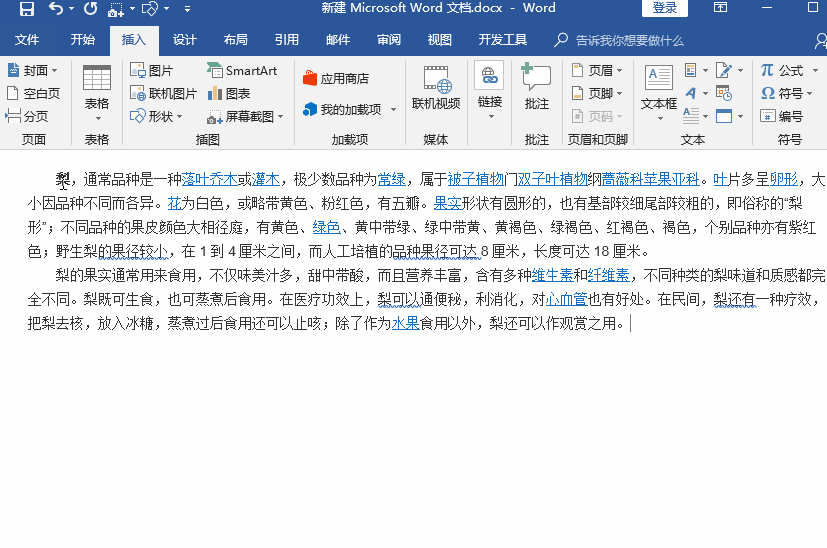The width and height of the screenshot is (827, 548).
Task: Switch to the 设计 tab
Action: coord(185,40)
